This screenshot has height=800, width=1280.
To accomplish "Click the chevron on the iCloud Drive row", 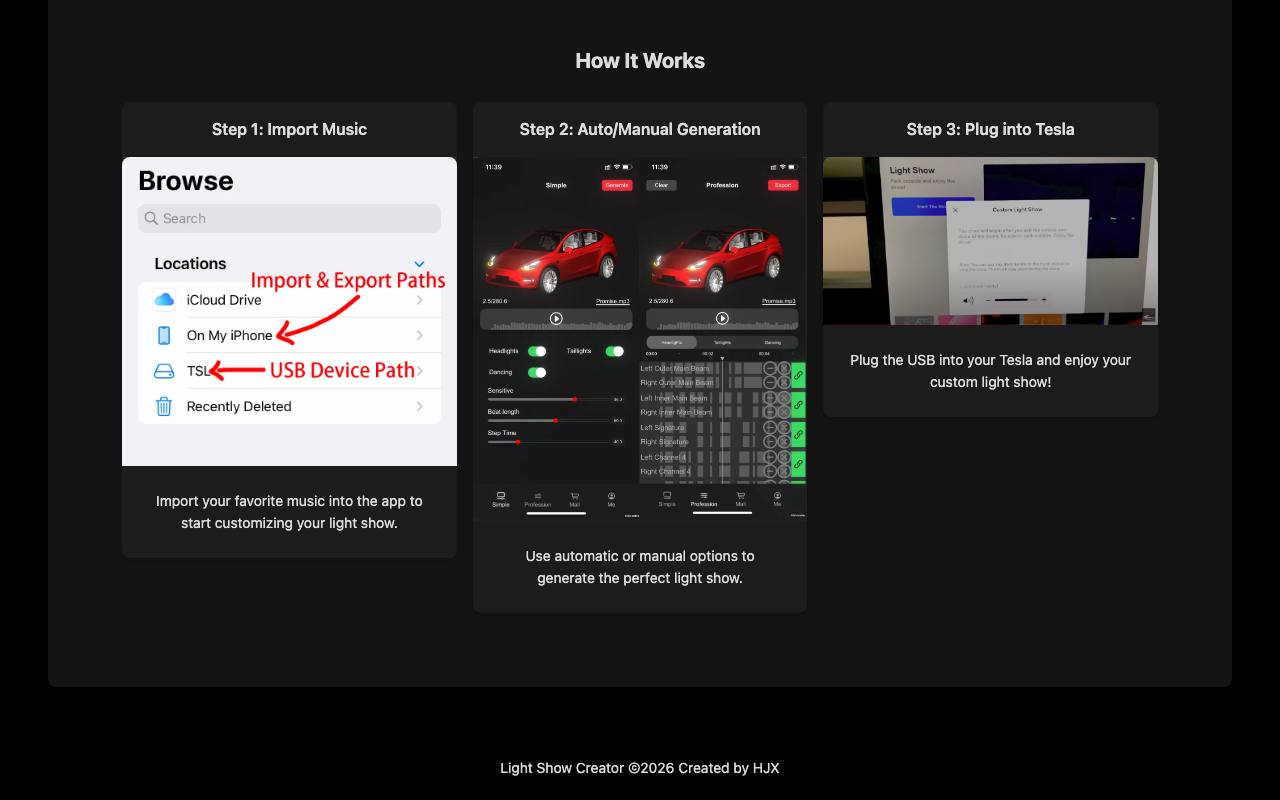I will click(420, 300).
